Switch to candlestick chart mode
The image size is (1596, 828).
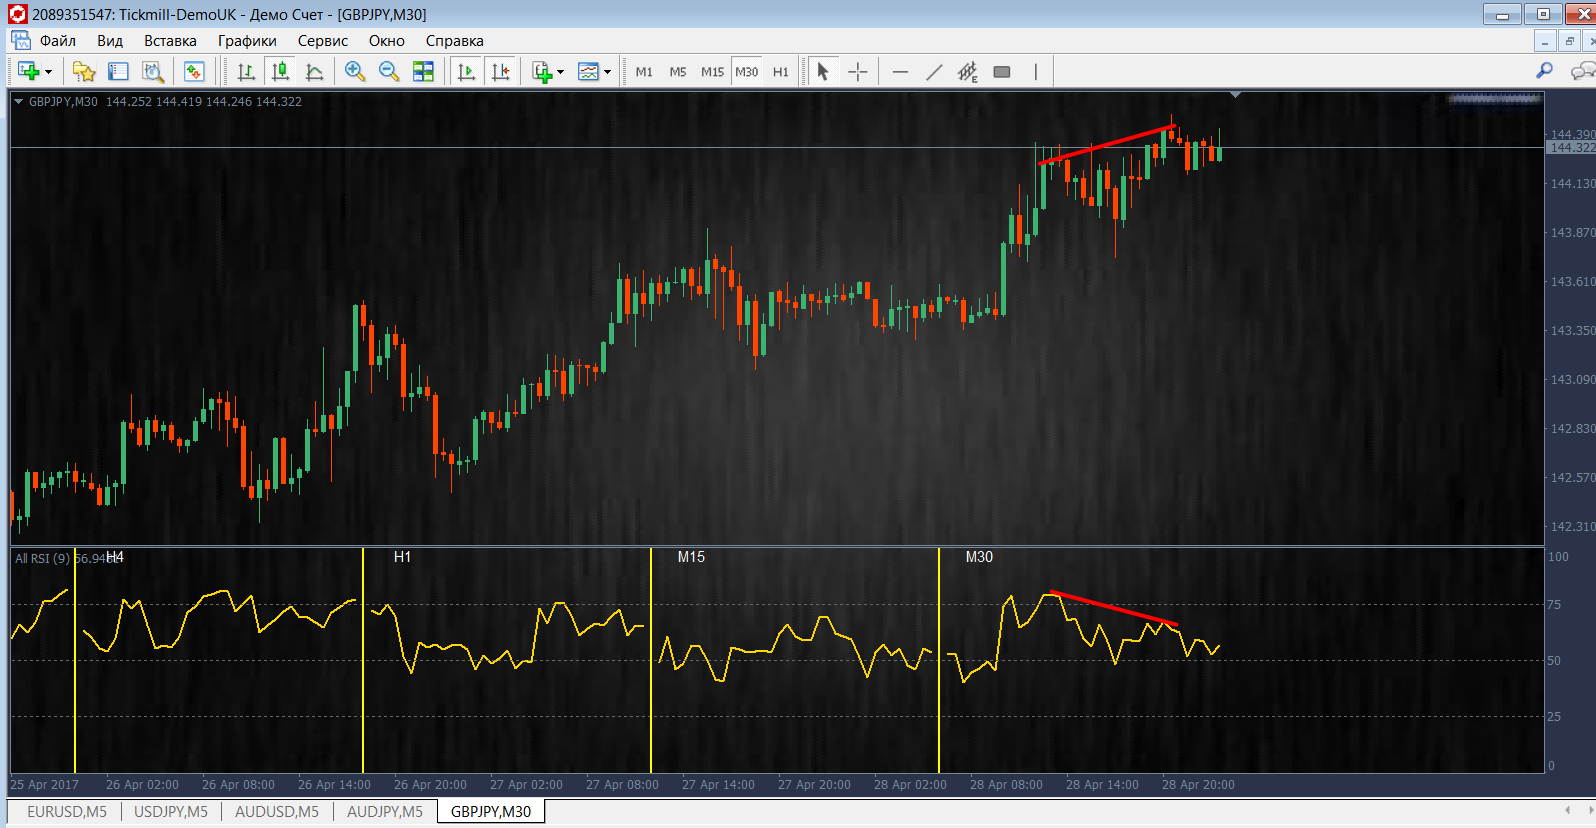tap(280, 71)
